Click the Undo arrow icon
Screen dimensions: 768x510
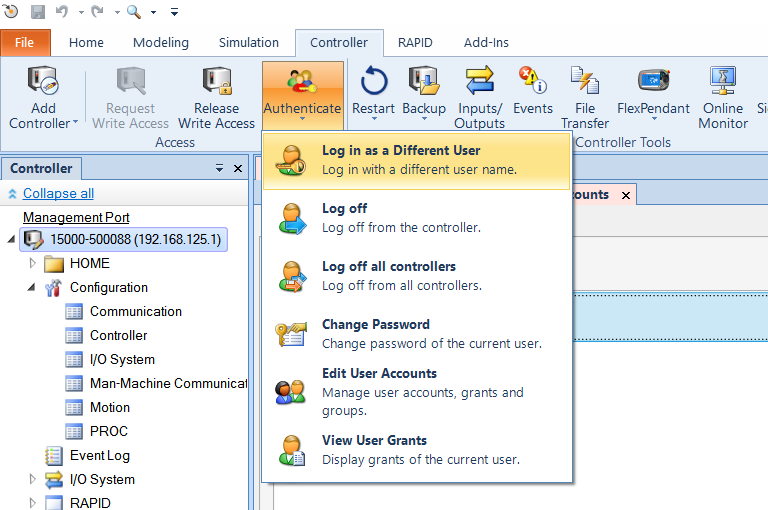click(x=62, y=11)
